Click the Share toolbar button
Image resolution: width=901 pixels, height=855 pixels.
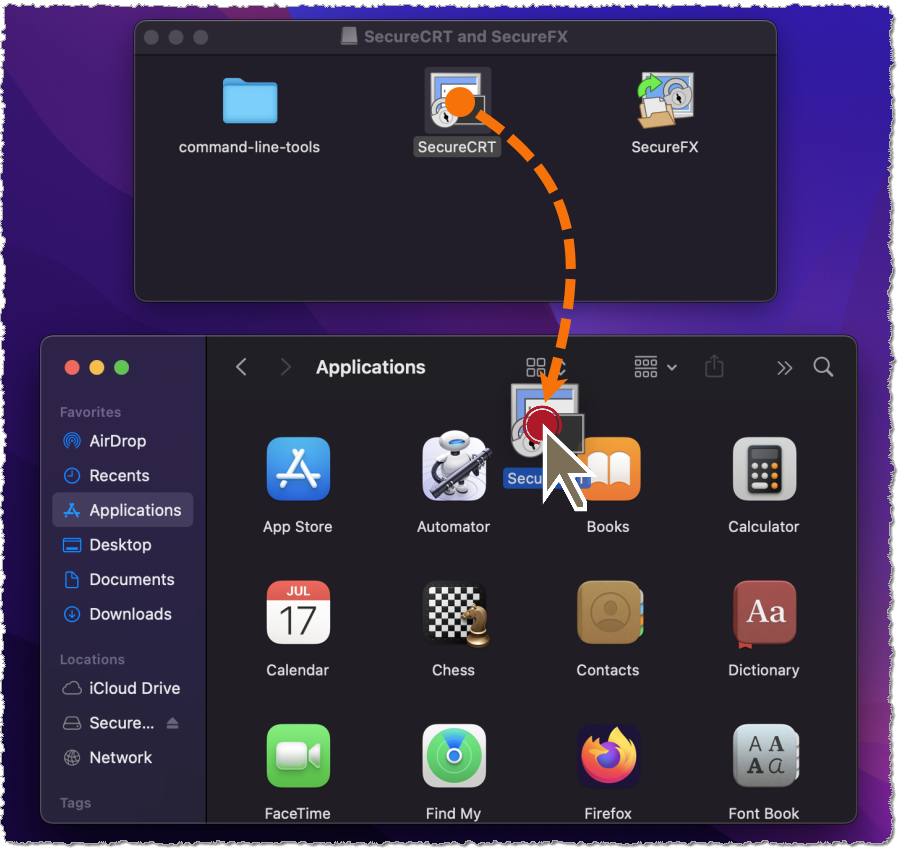click(714, 367)
